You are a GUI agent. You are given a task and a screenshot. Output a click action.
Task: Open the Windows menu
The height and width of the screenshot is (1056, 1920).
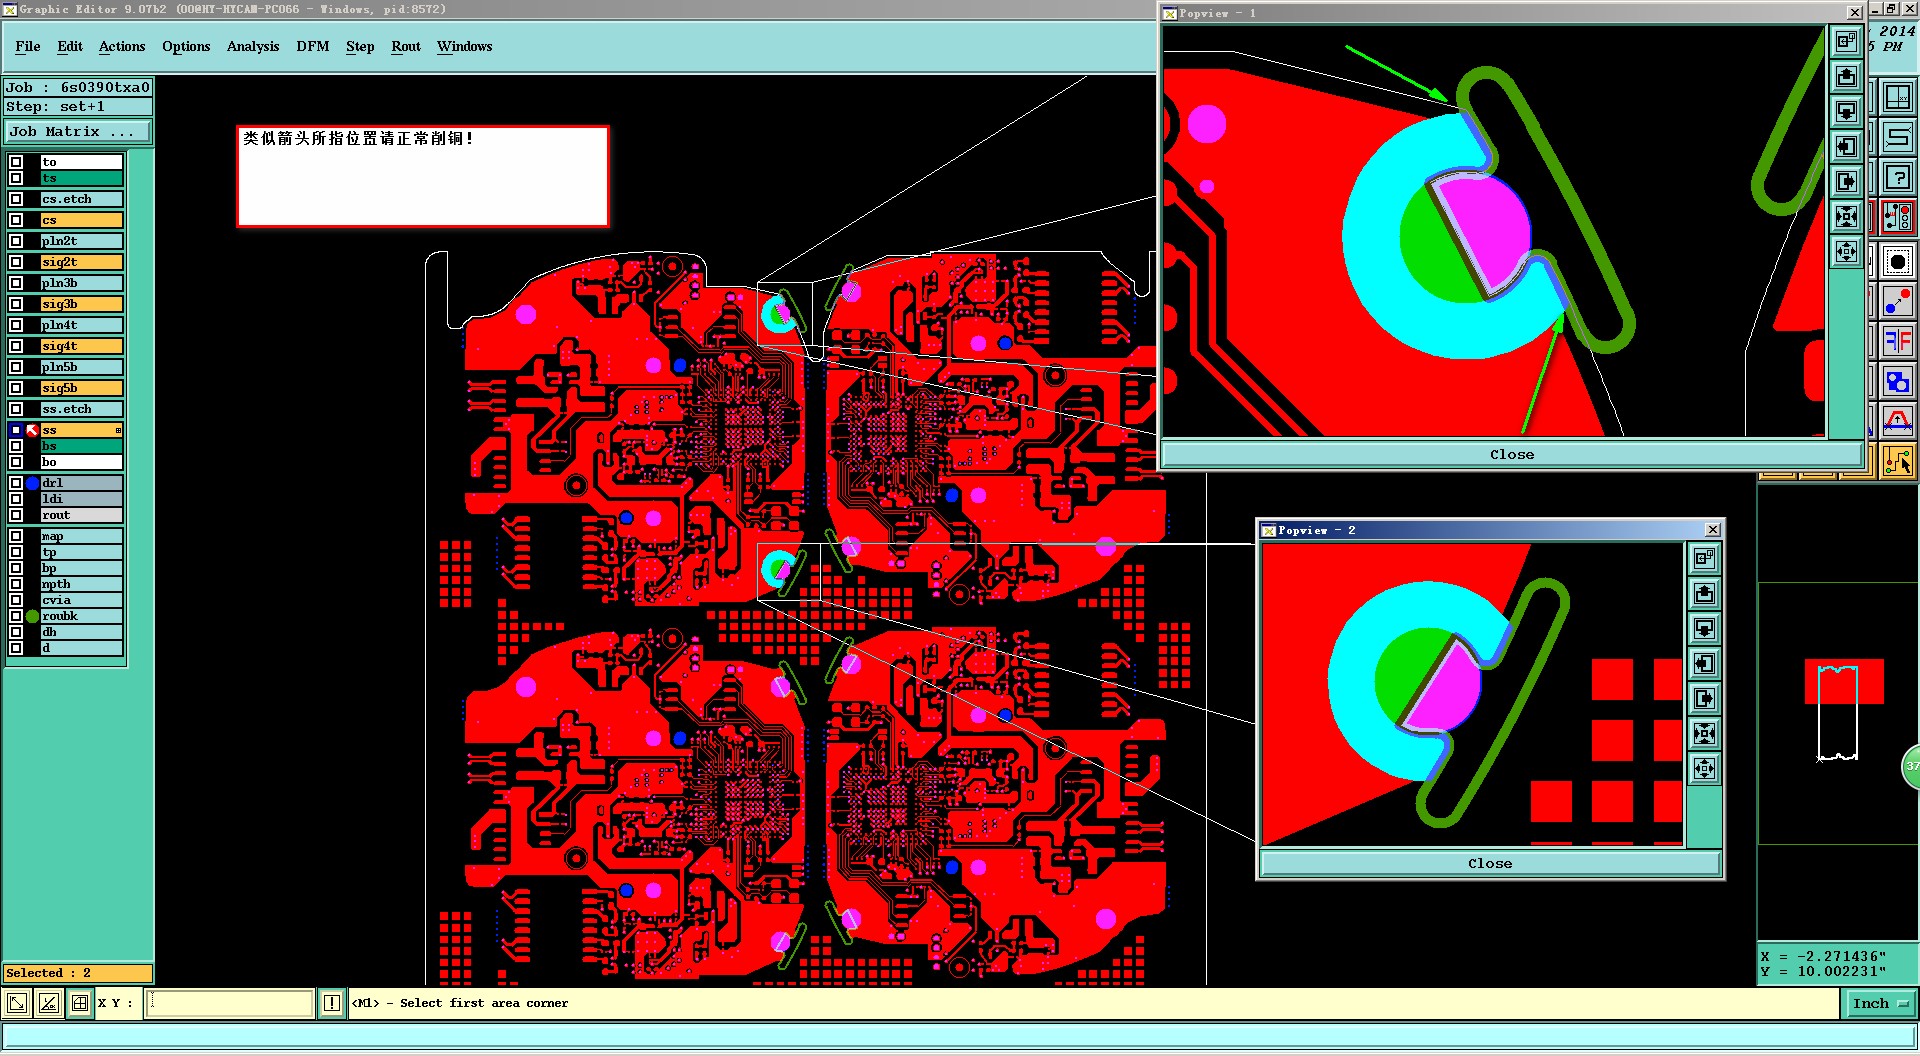pyautogui.click(x=465, y=46)
